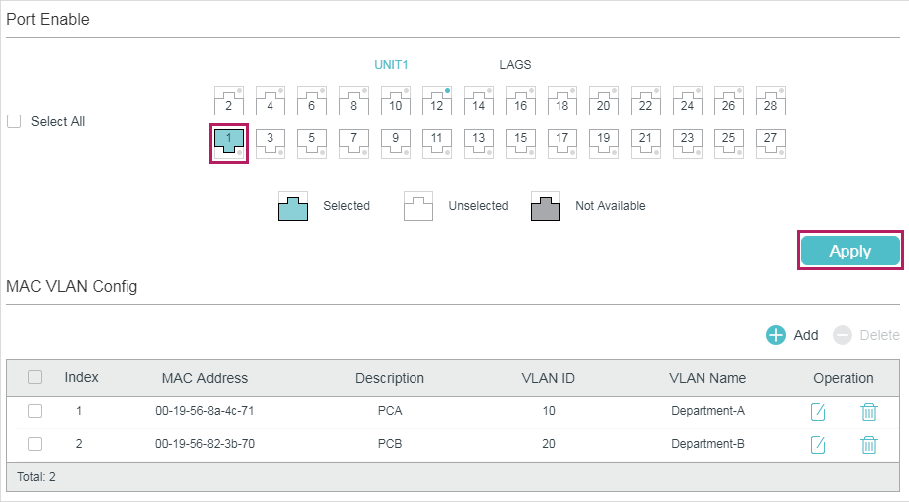Check the row for index 2
The height and width of the screenshot is (502, 909).
click(x=35, y=443)
